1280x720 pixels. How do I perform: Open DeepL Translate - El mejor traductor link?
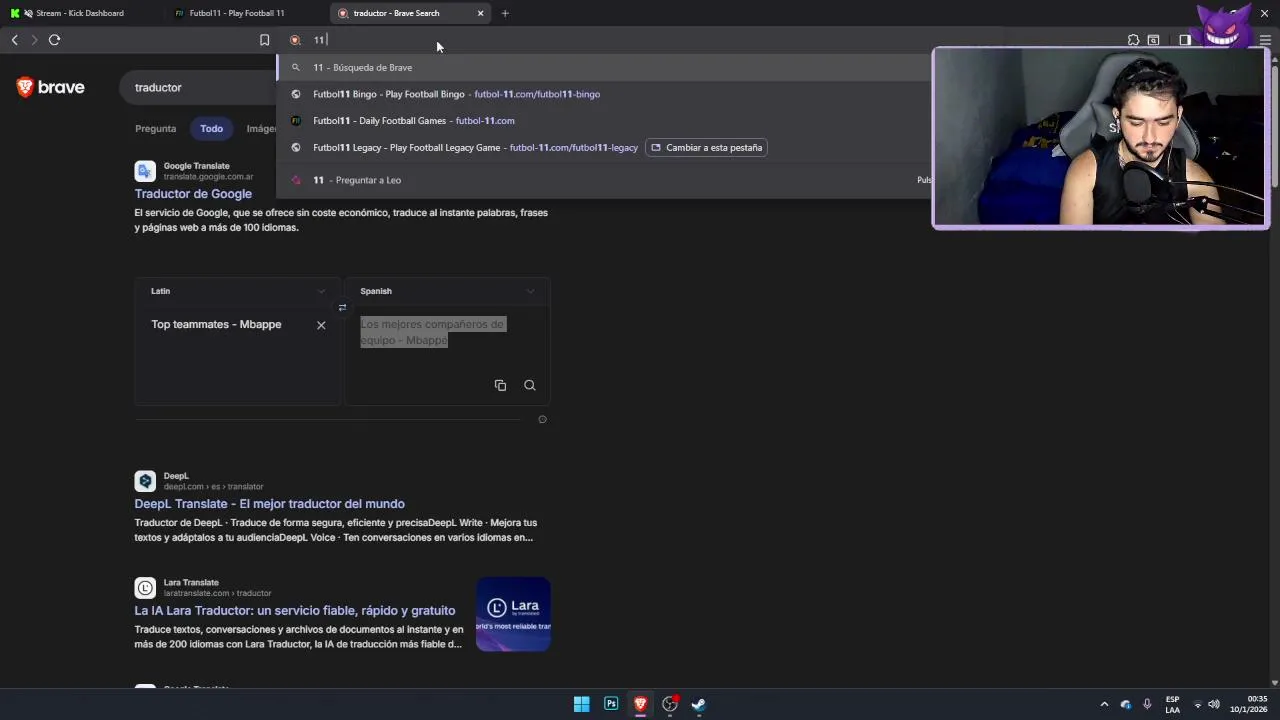click(x=269, y=504)
